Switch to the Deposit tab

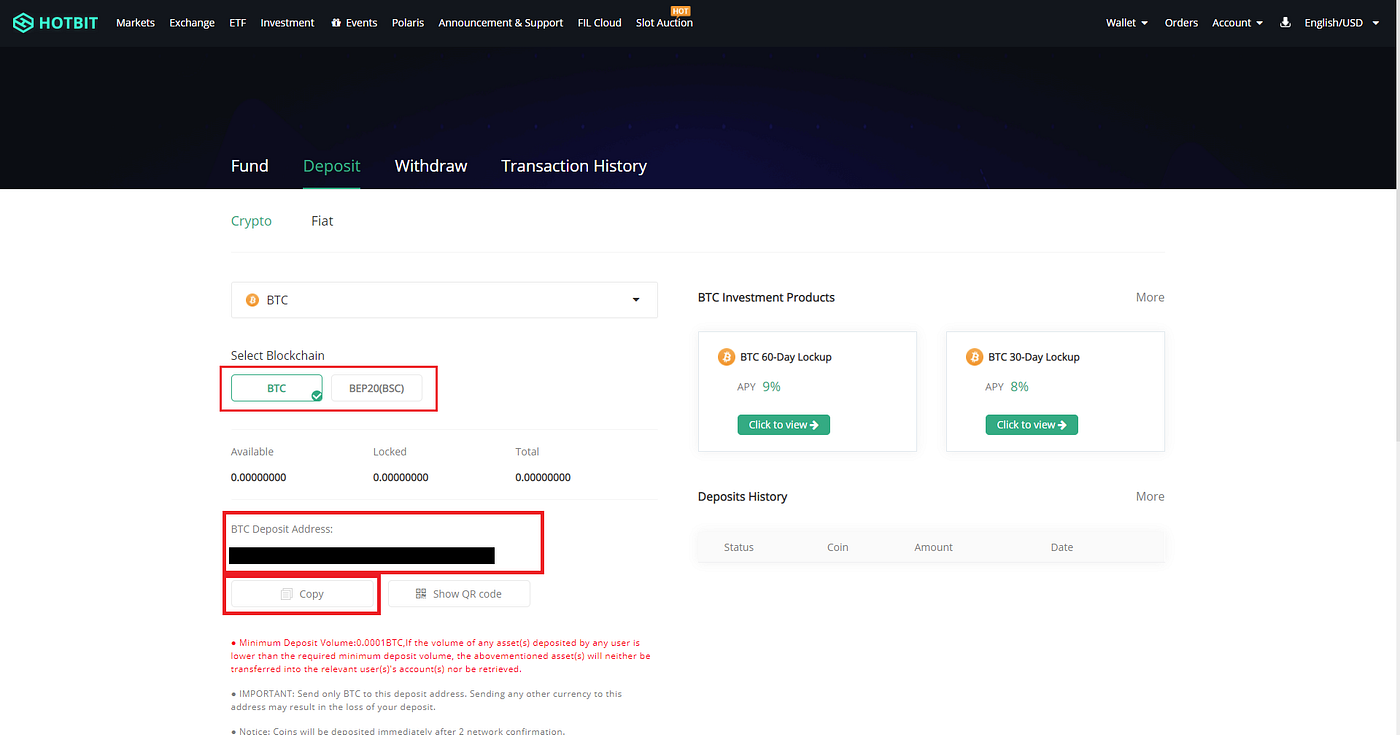click(332, 166)
